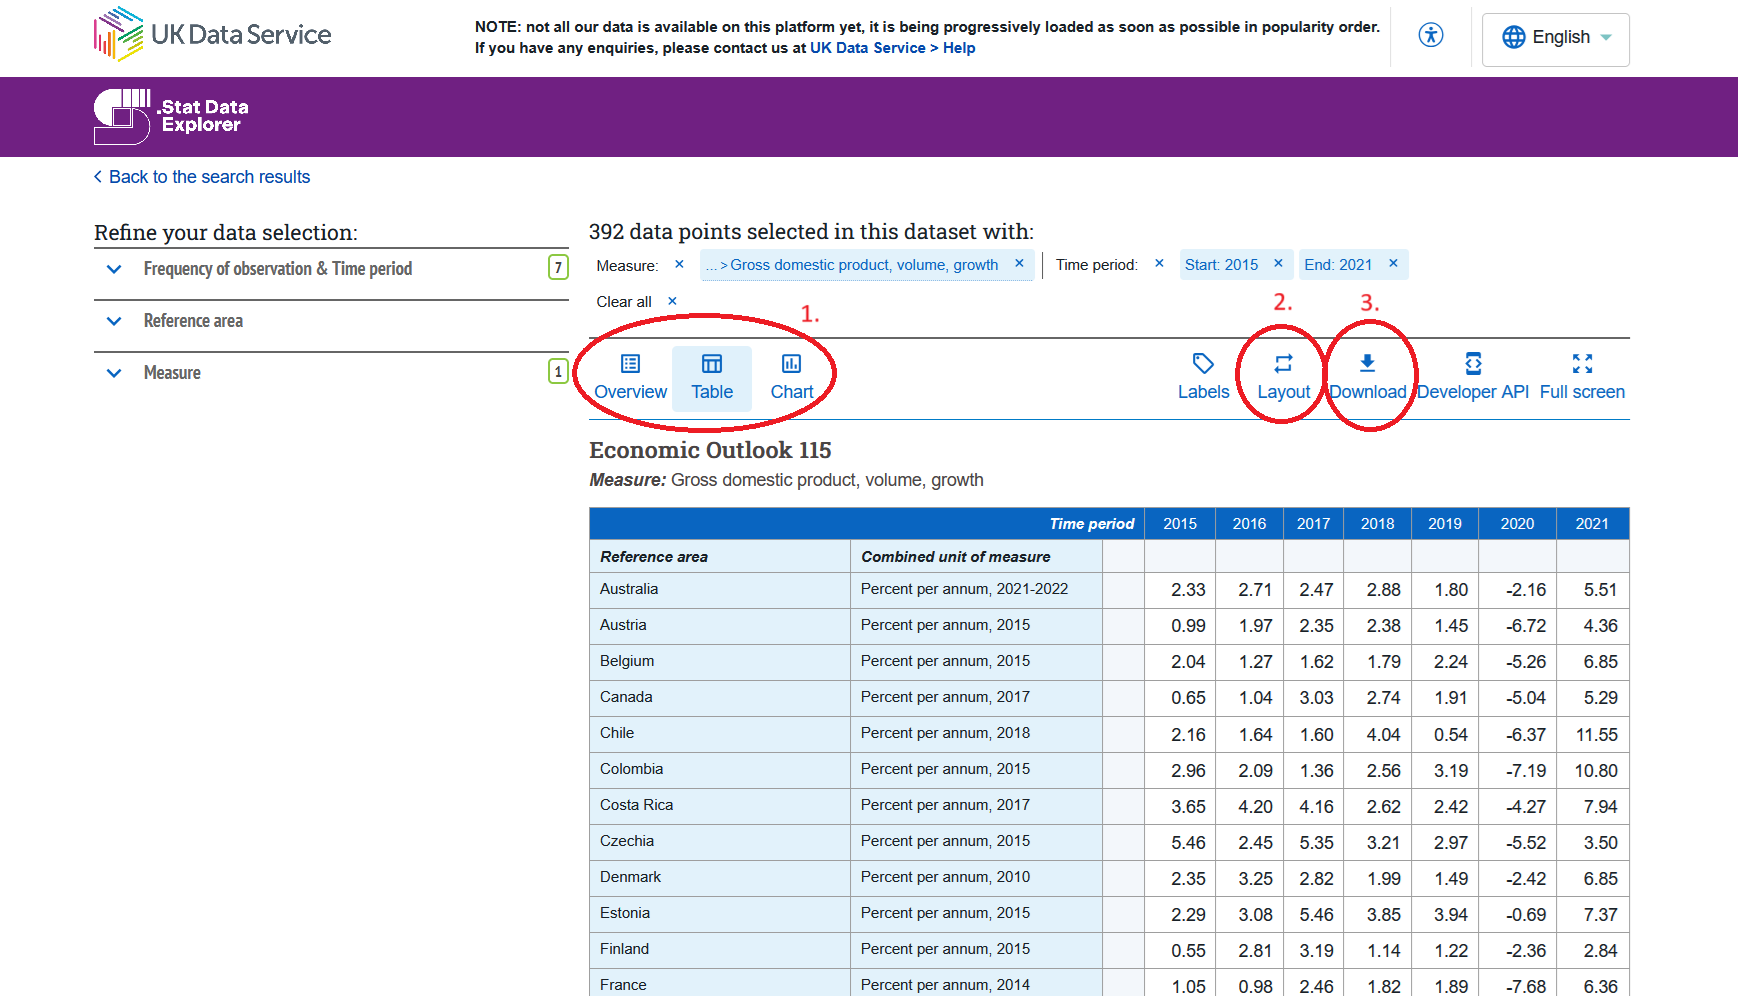
Task: Open the accessibility options icon
Action: [x=1431, y=36]
